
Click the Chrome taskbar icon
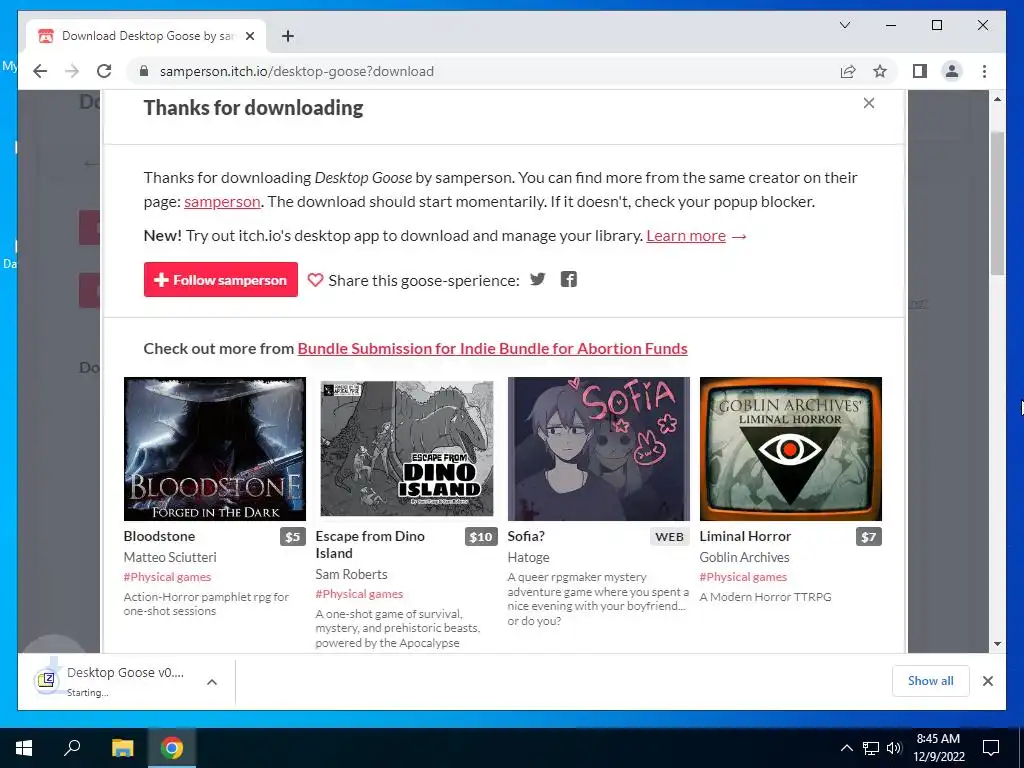coord(172,748)
